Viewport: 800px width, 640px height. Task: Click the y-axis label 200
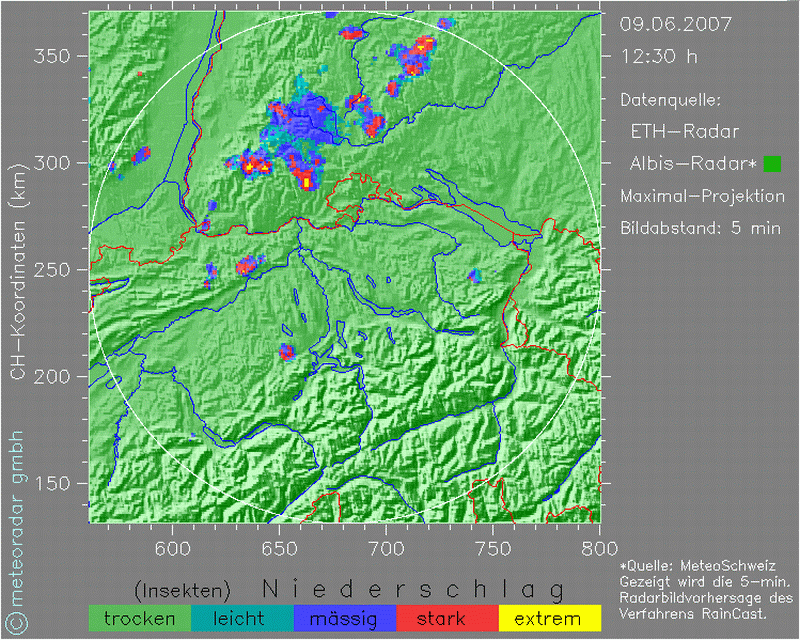tap(52, 377)
